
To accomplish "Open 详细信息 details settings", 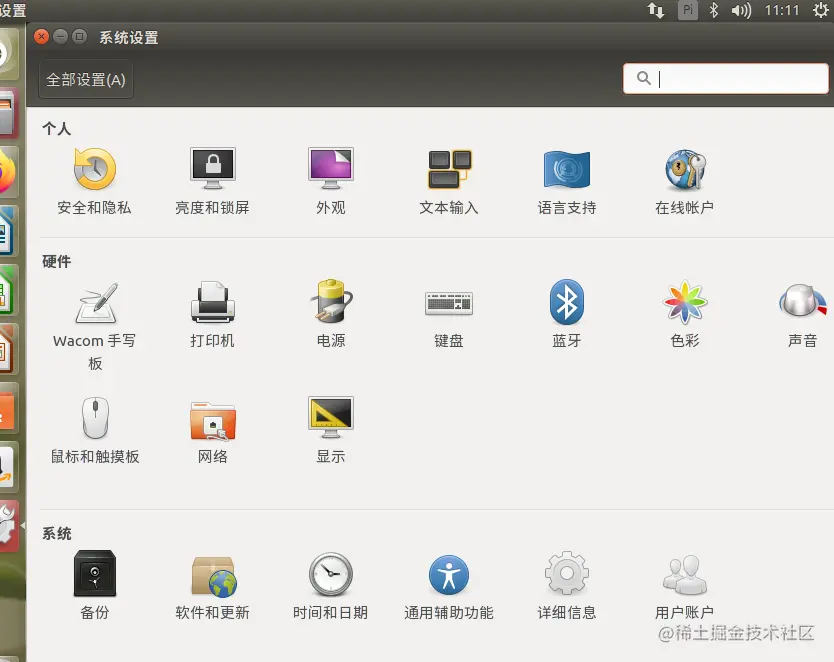I will 566,585.
